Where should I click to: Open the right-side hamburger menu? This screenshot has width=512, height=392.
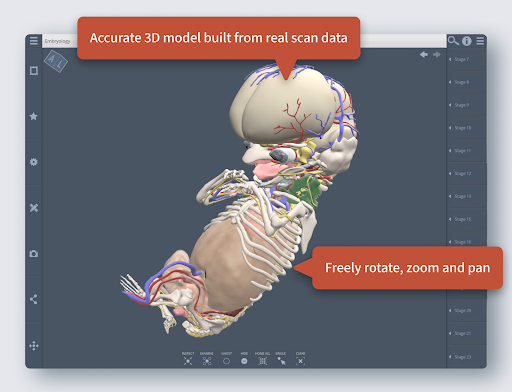480,41
